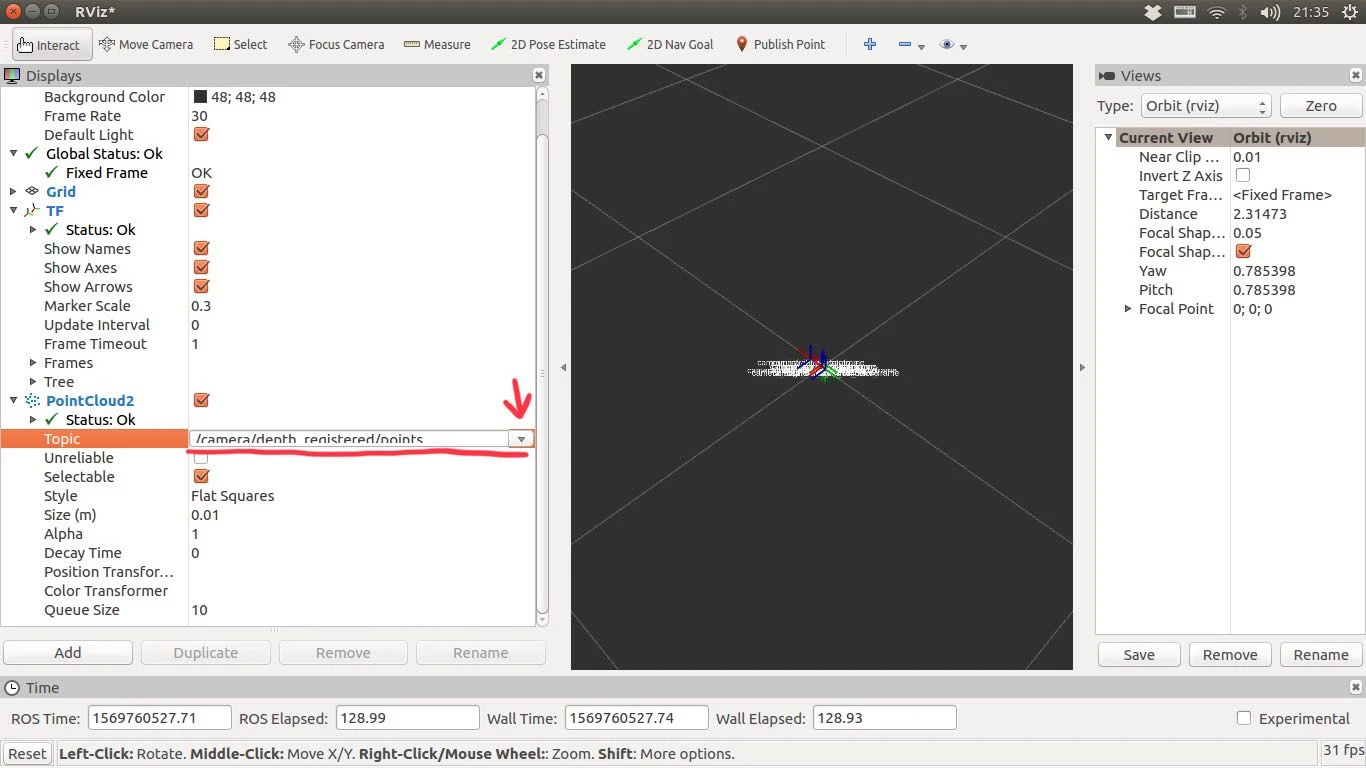This screenshot has width=1366, height=768.
Task: Click the Zero view button
Action: click(x=1321, y=106)
